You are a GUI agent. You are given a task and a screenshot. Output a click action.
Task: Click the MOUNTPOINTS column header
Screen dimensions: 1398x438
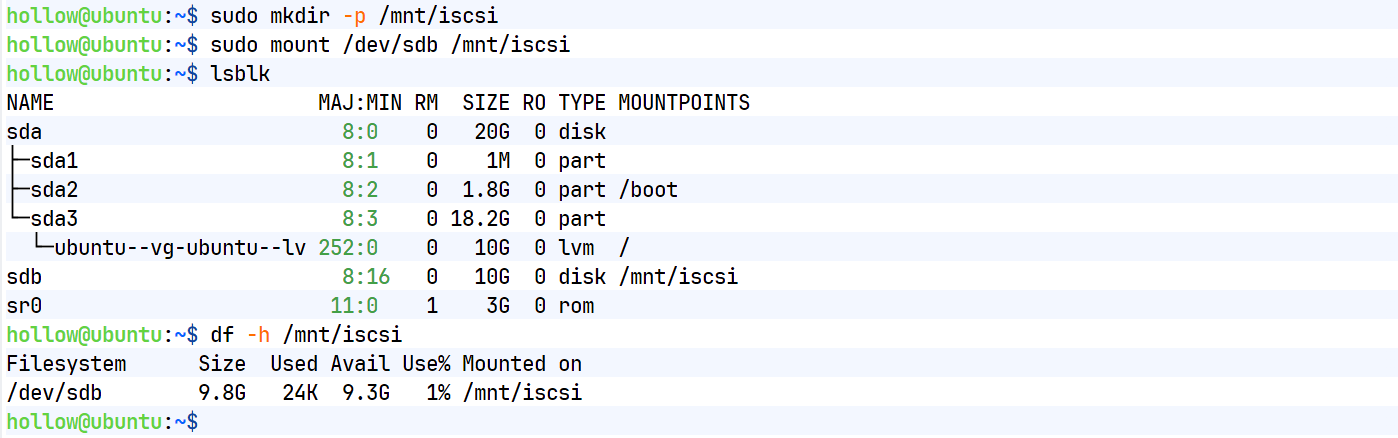coord(684,103)
